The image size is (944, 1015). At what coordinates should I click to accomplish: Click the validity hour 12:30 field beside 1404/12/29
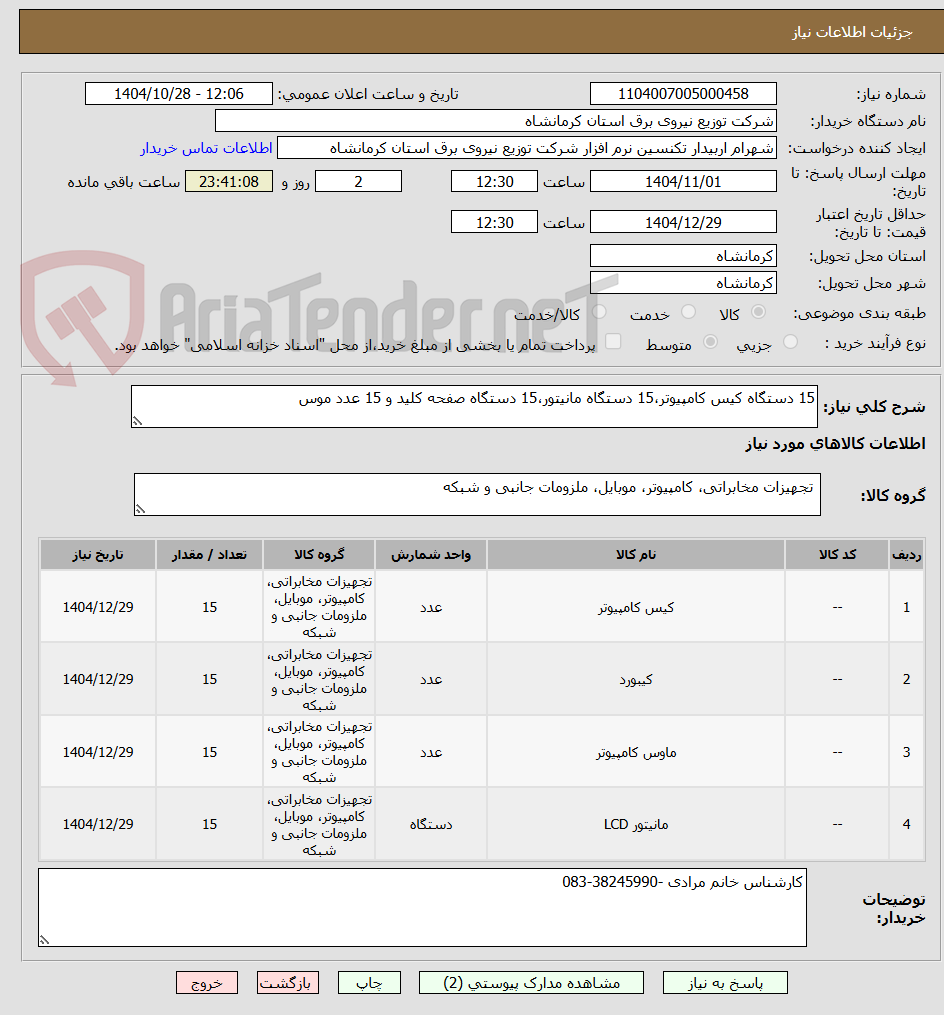[494, 222]
